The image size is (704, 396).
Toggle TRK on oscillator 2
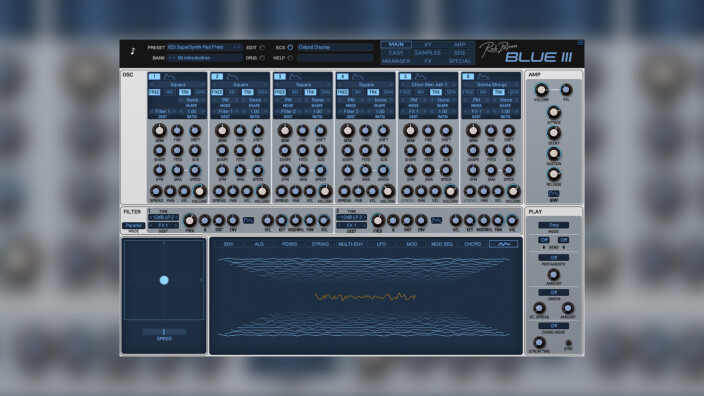coord(247,92)
